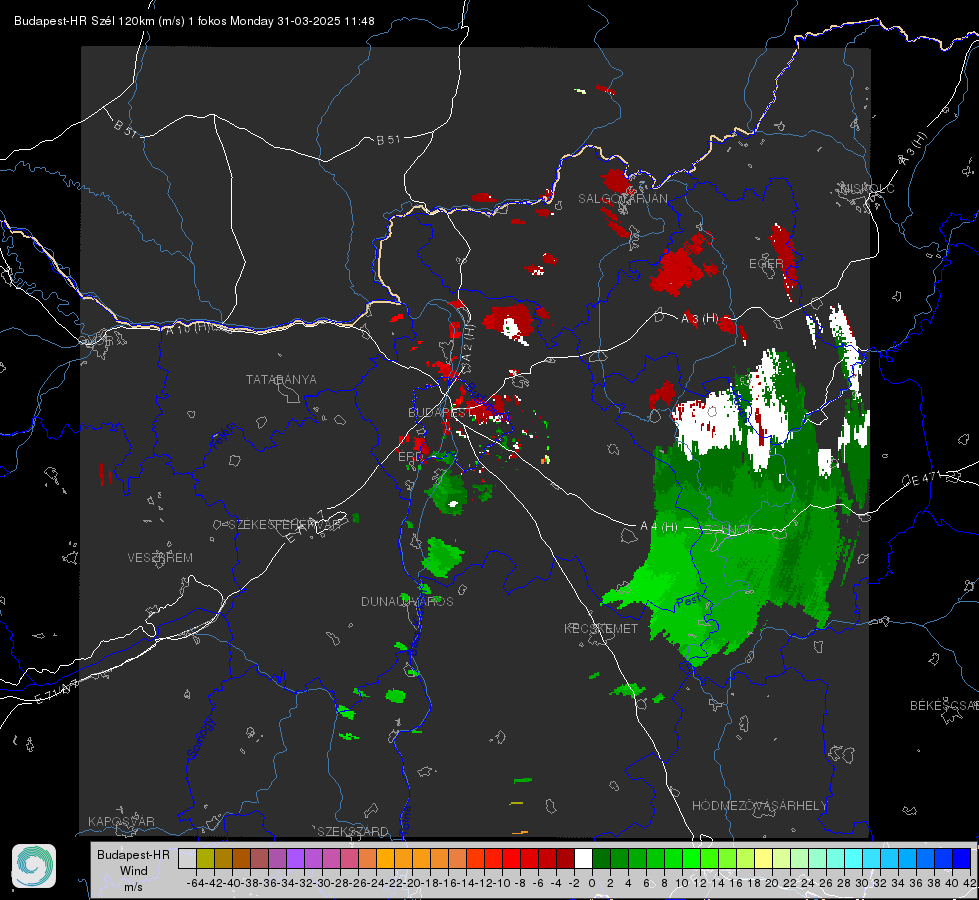
Task: Click the blue Somogy county label
Action: [201, 739]
